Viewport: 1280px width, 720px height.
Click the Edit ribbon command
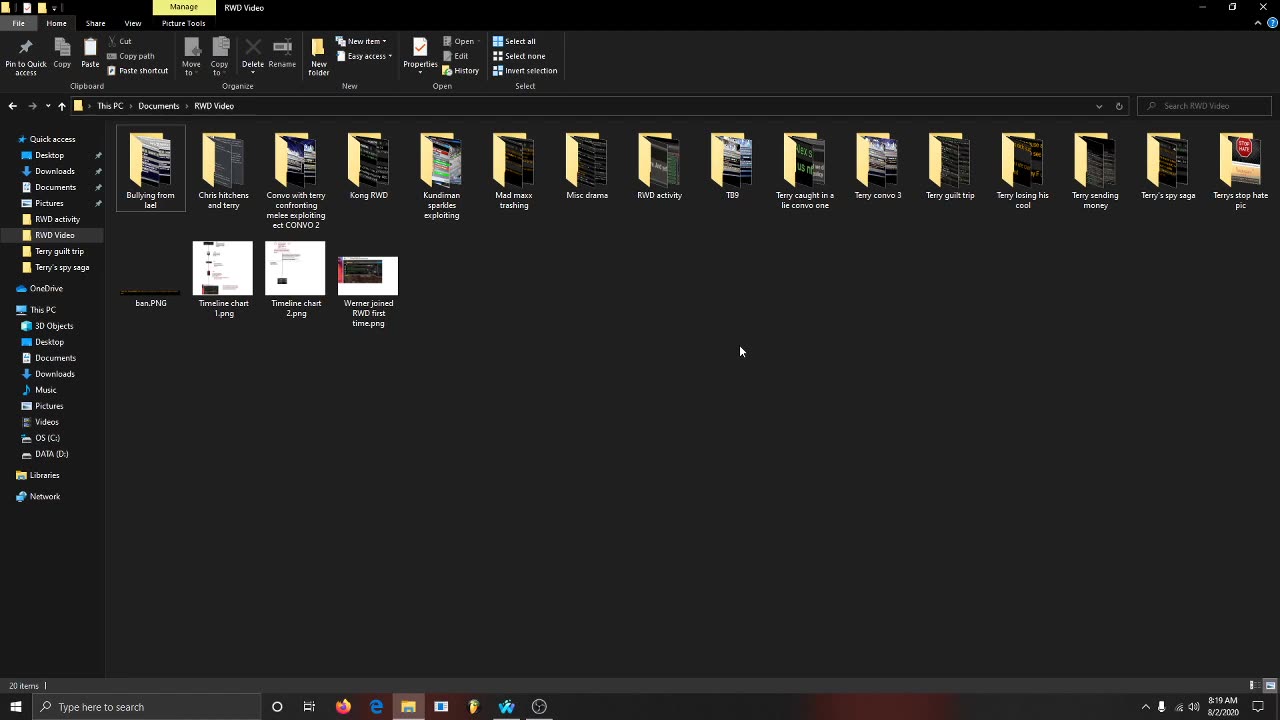point(455,56)
